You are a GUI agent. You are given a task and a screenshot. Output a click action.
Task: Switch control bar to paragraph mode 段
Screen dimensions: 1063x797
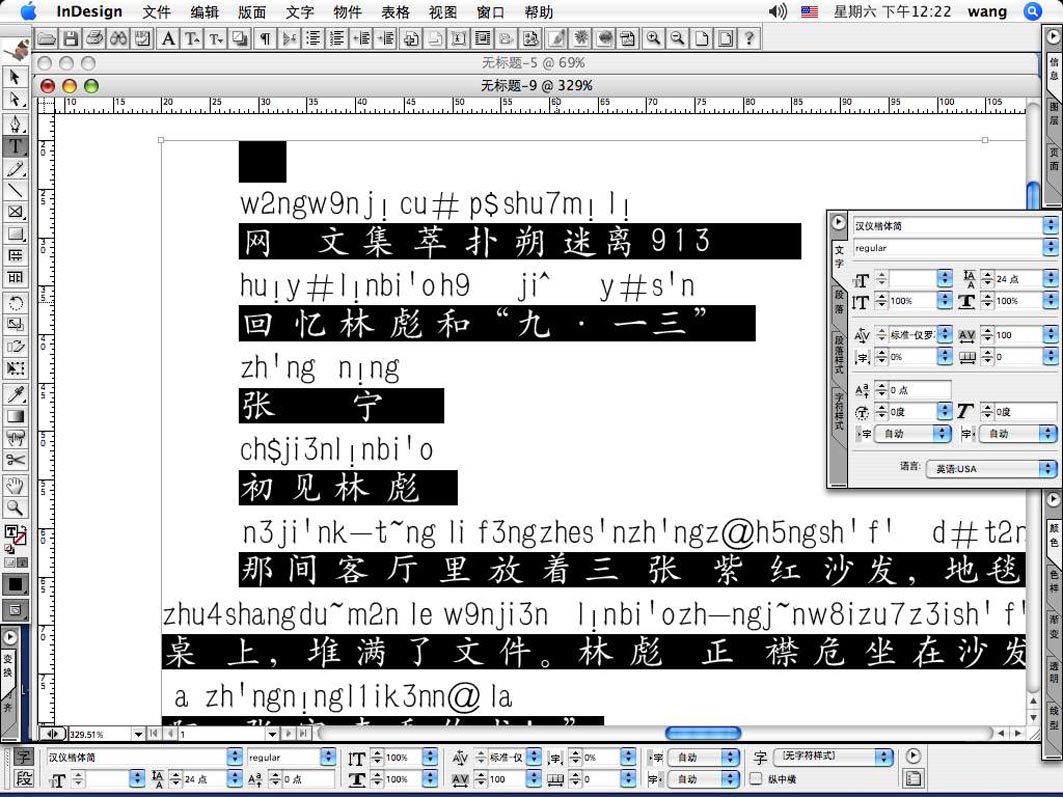tap(24, 780)
